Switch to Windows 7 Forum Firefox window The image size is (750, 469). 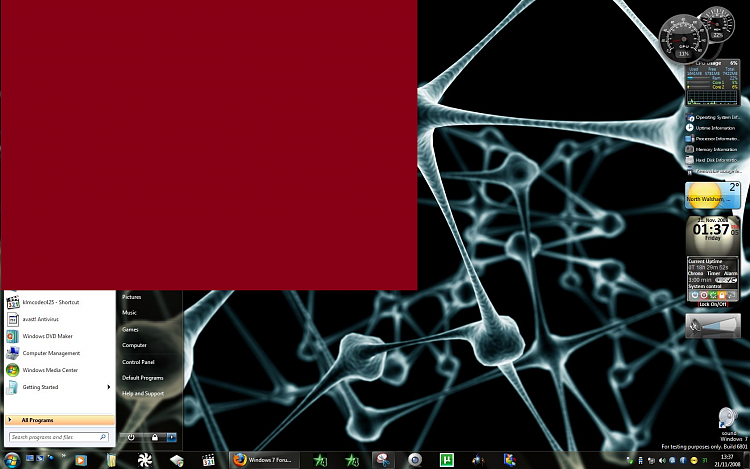tap(264, 460)
